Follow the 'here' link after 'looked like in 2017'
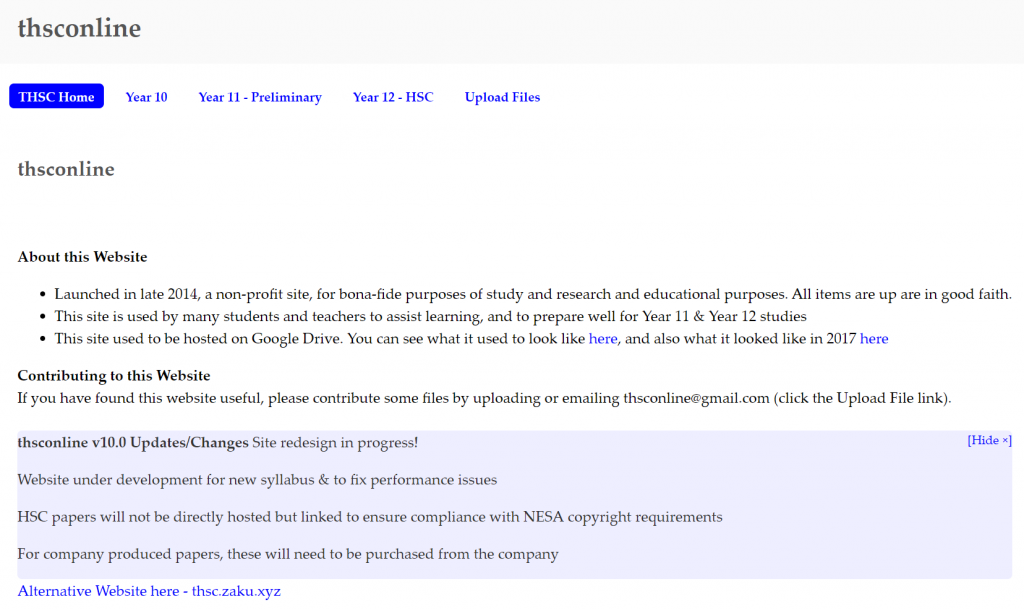This screenshot has height=610, width=1024. [x=874, y=339]
